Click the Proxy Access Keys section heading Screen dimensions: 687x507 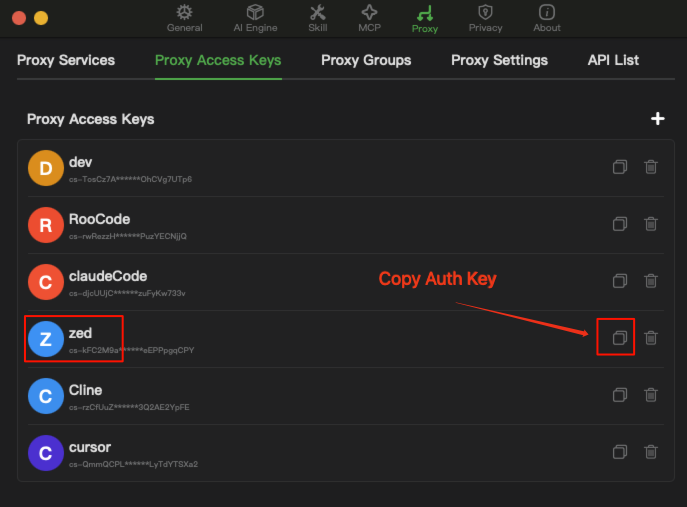coord(91,119)
